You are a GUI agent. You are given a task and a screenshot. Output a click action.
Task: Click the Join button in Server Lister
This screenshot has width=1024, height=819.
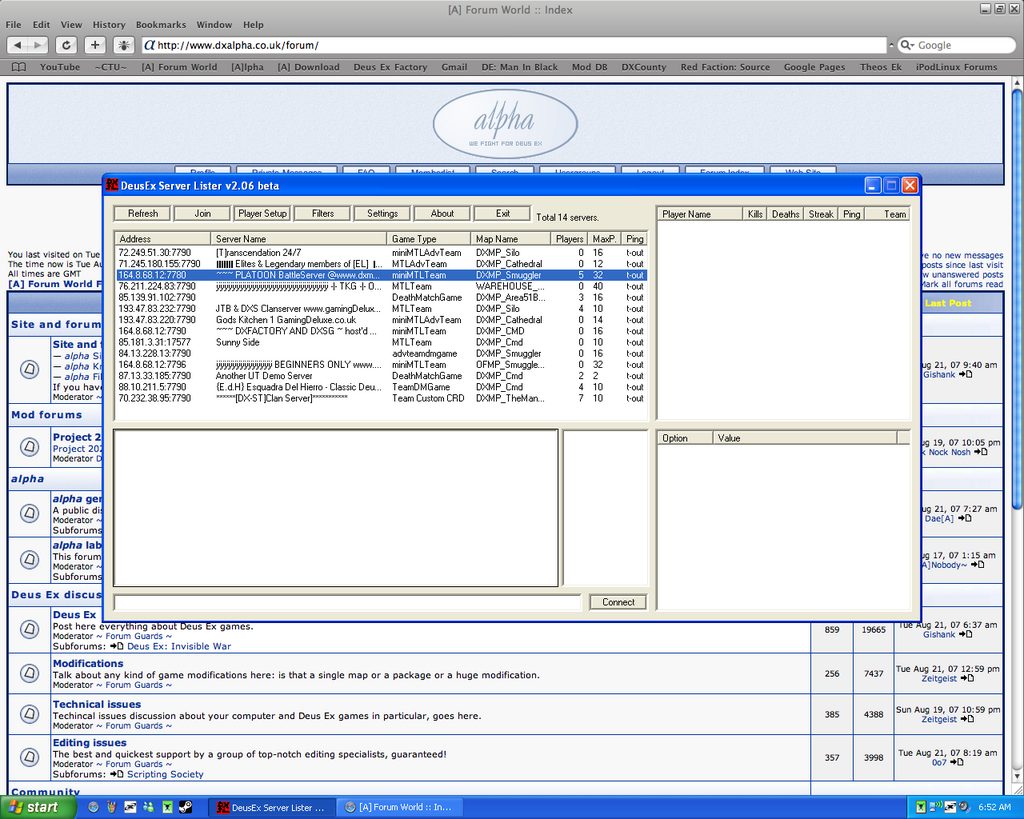click(202, 214)
